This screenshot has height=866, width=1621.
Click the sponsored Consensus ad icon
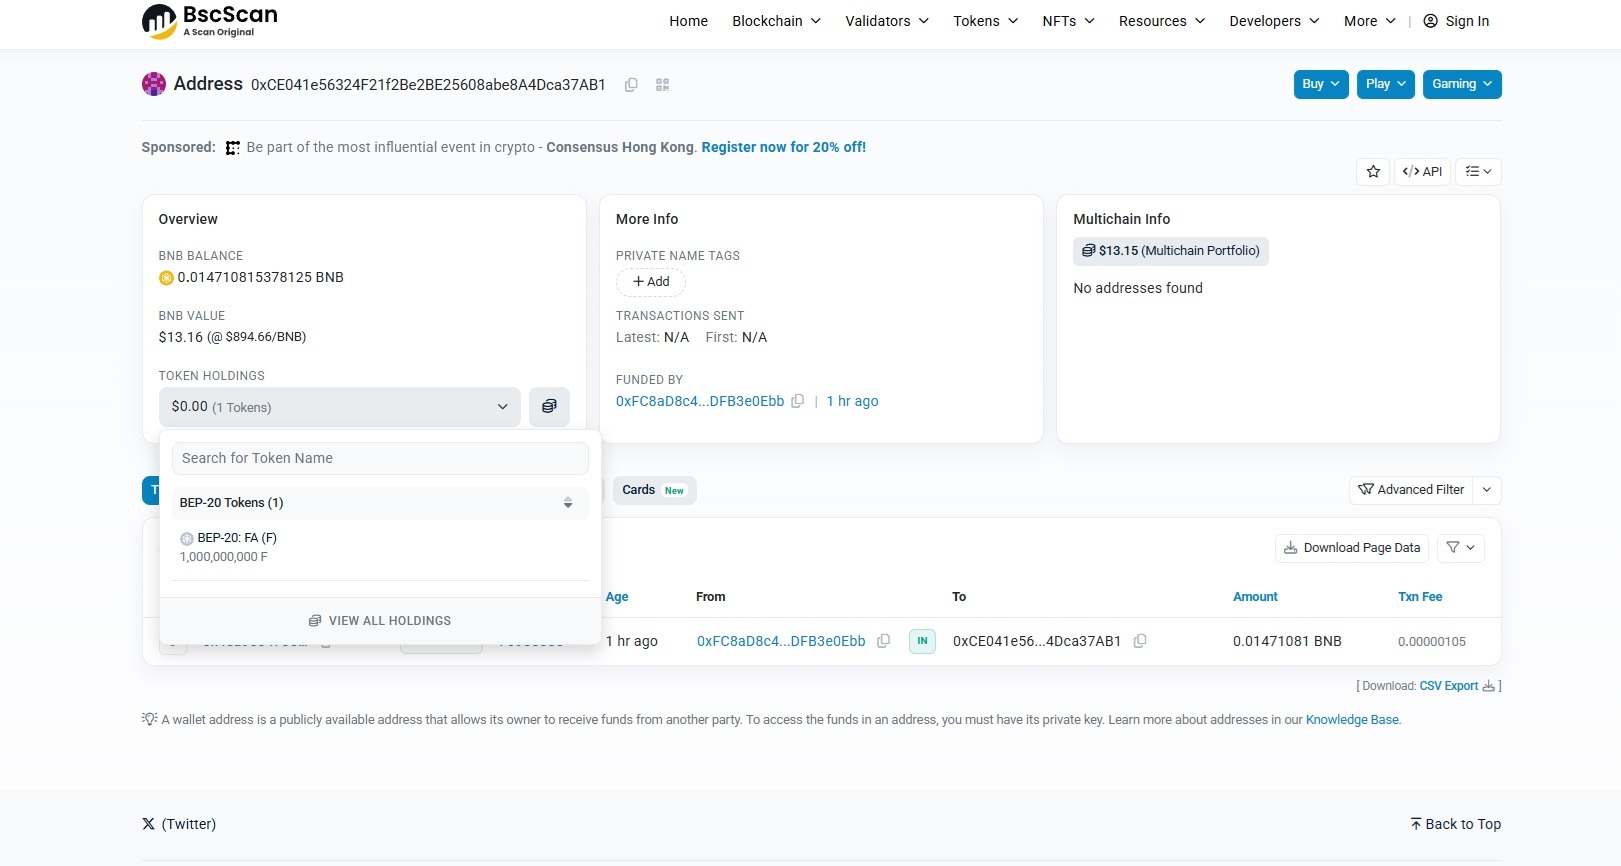point(233,148)
